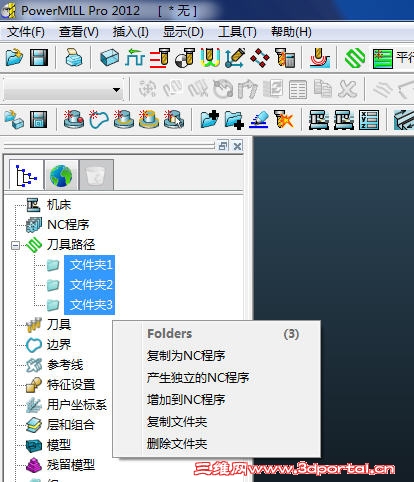The width and height of the screenshot is (414, 482).
Task: Open the 插入(I) menu
Action: coord(130,32)
